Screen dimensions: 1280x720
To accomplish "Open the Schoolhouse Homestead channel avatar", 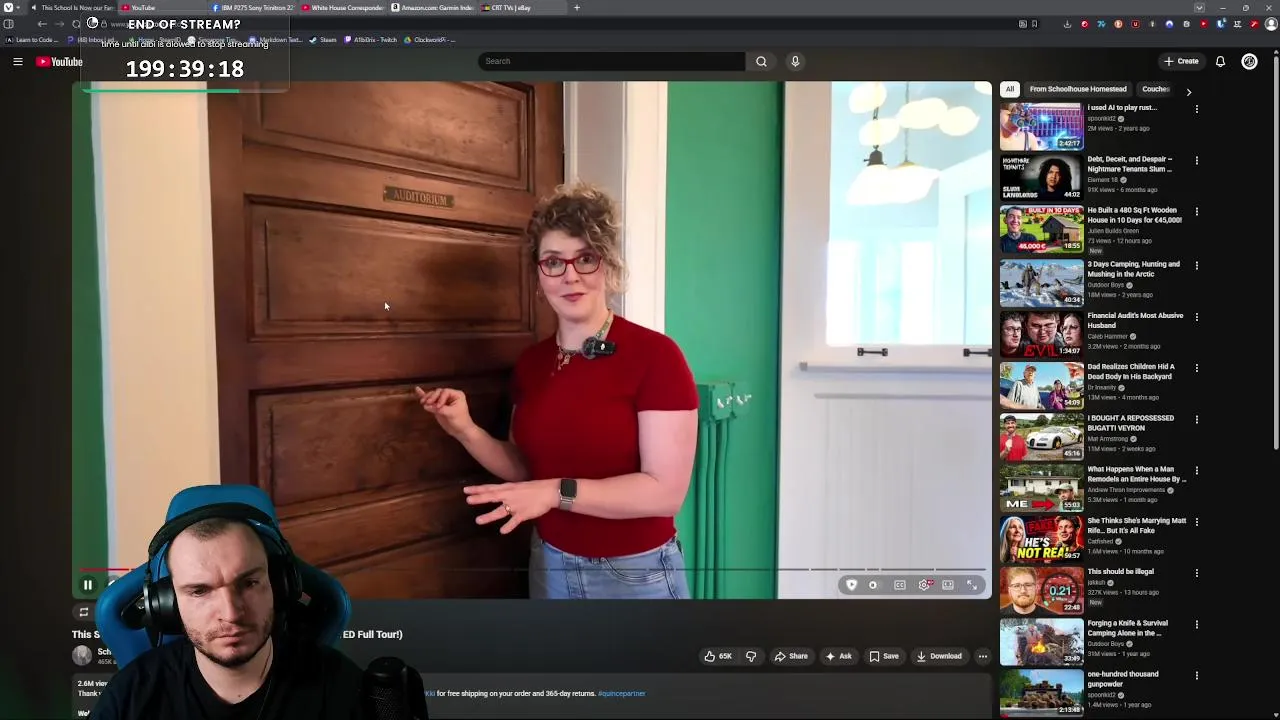I will pos(82,656).
